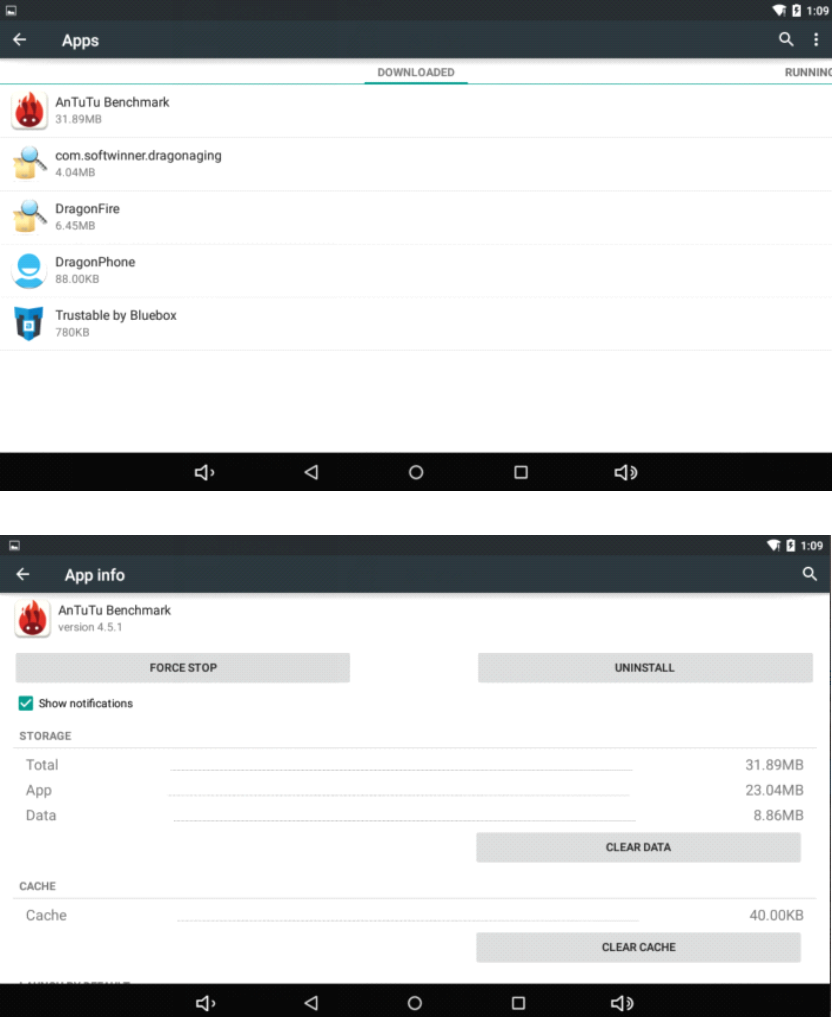Tap volume up in App info navigation bar
The width and height of the screenshot is (832, 1017).
[622, 1003]
